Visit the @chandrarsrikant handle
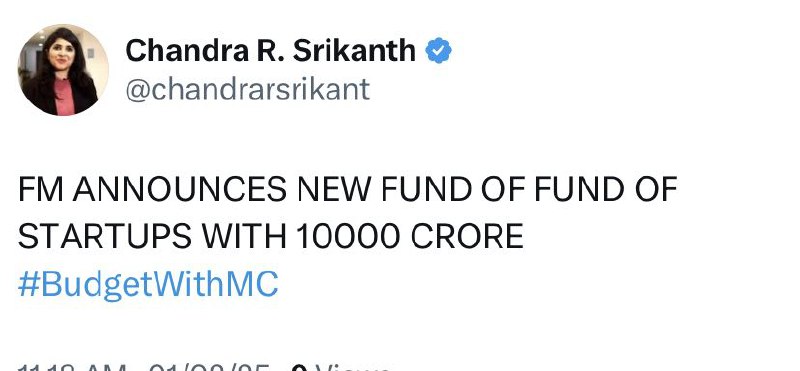Screen dimensions: 800x371 point(247,89)
